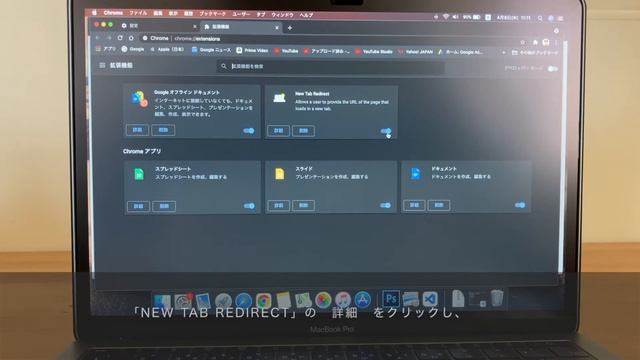Viewport: 640px width, 360px height.
Task: Disable Google Offline Docs extension toggle
Action: pyautogui.click(x=249, y=131)
